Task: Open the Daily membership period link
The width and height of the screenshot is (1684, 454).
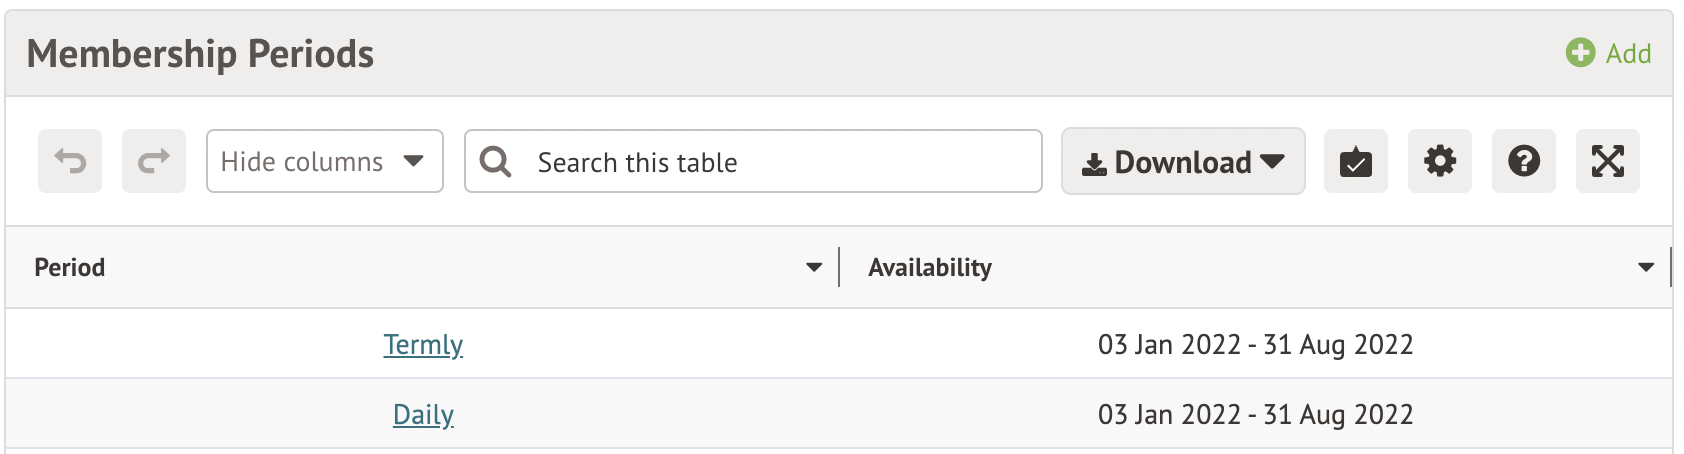Action: [x=423, y=414]
